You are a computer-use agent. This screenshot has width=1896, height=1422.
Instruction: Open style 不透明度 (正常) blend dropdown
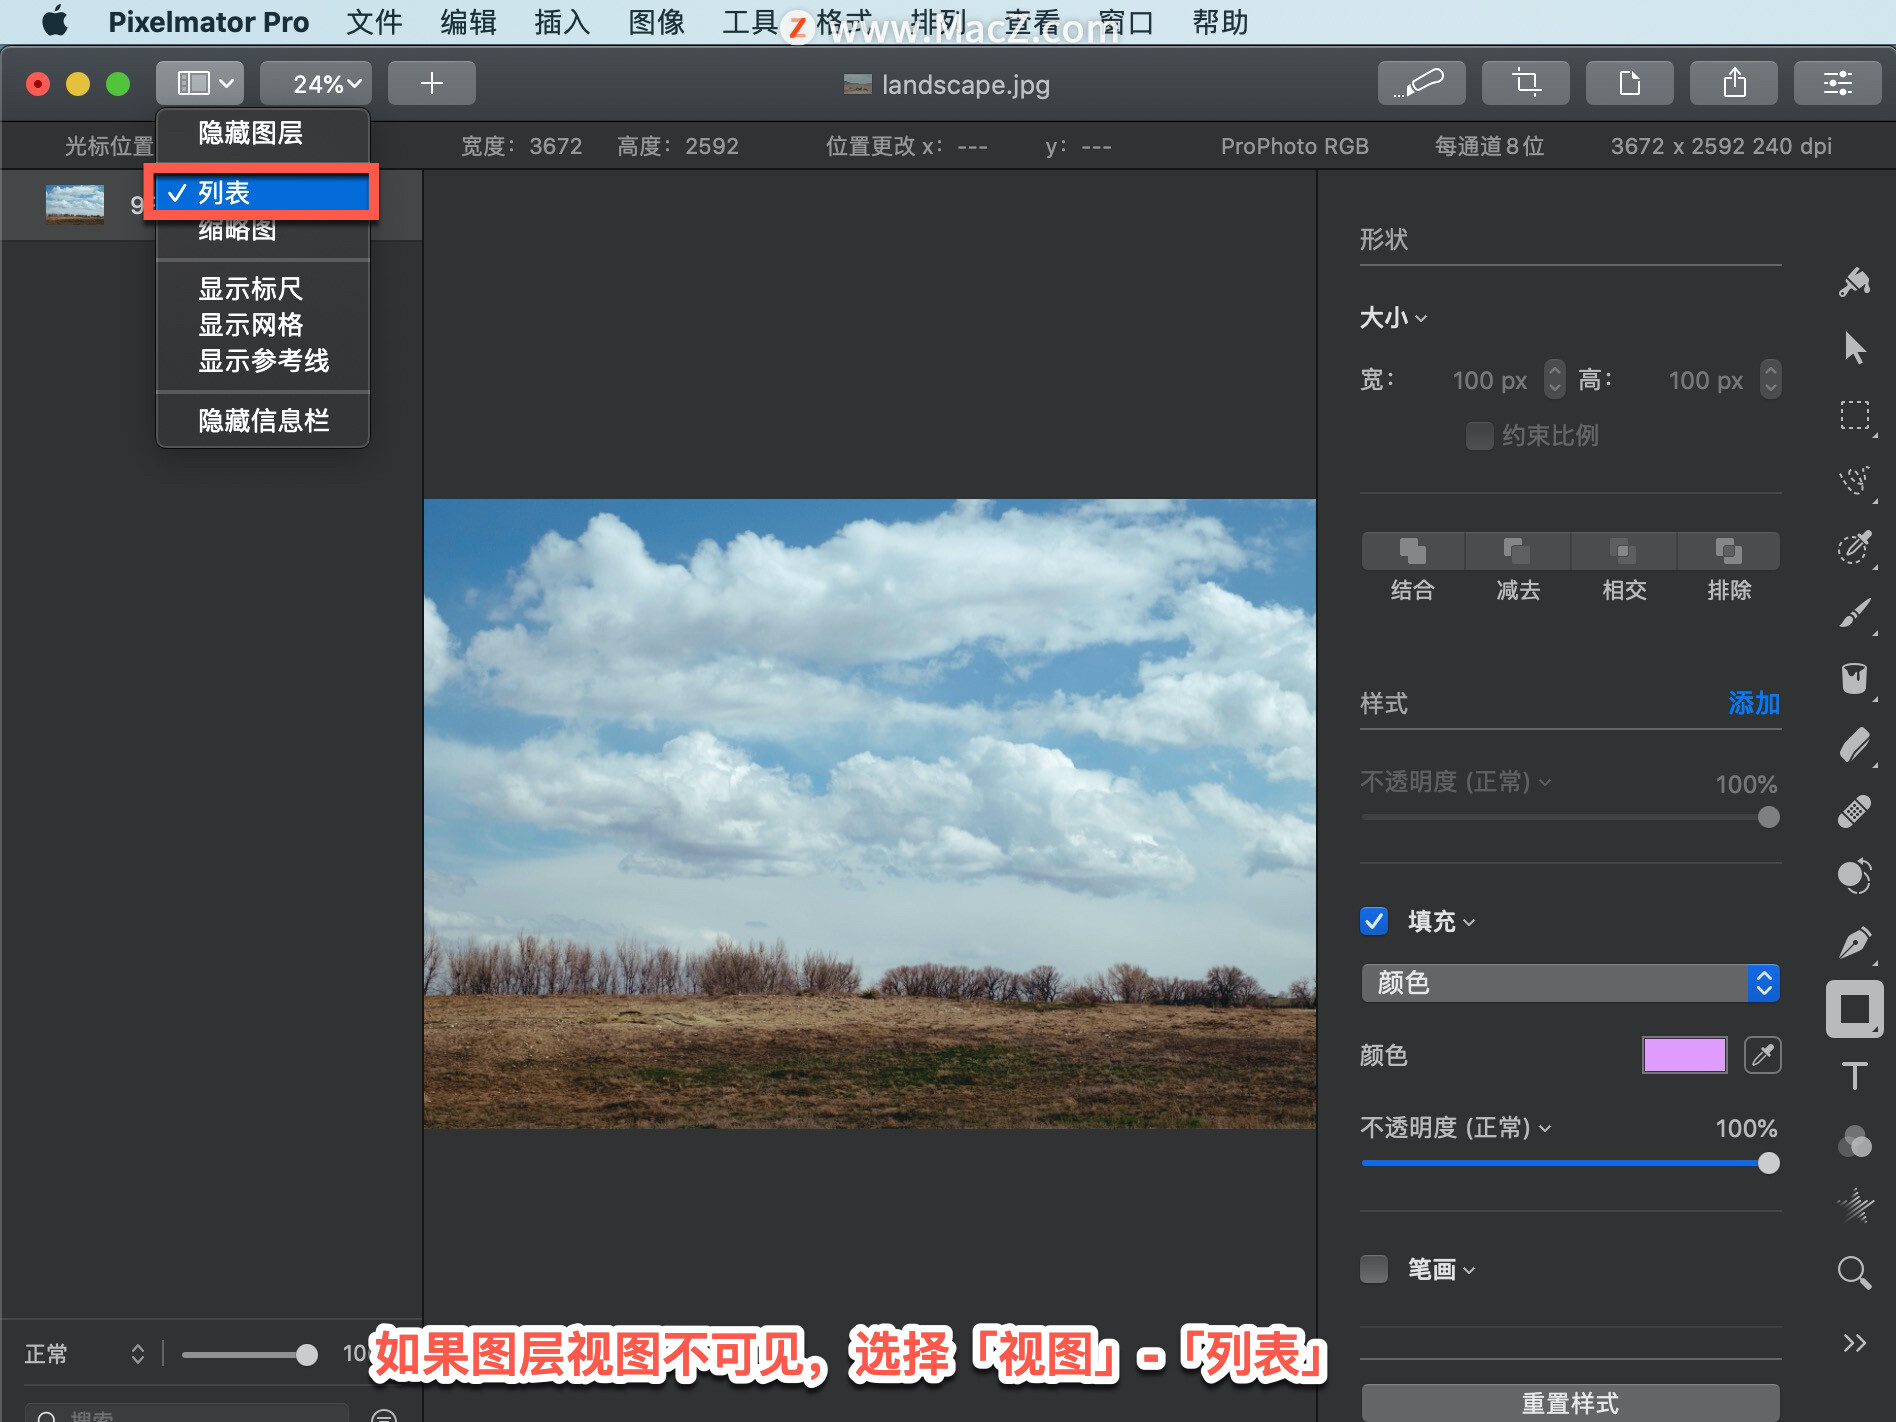(1456, 781)
